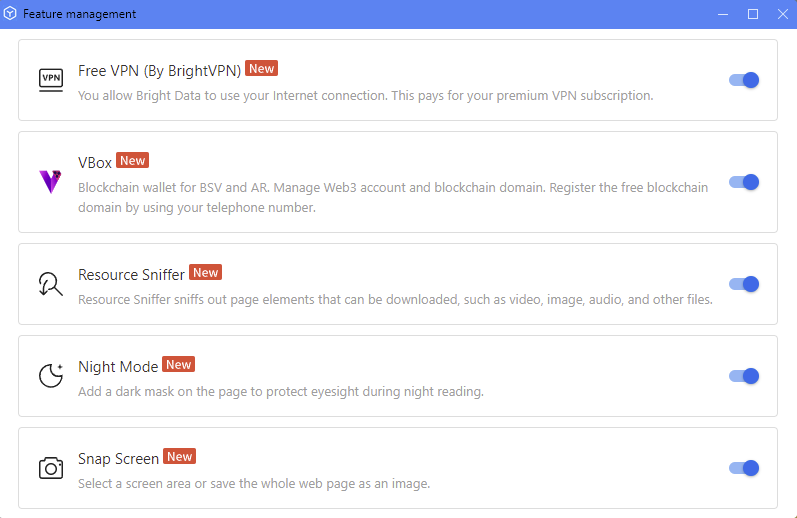This screenshot has width=797, height=518.
Task: Select the Resource Sniffer title
Action: pyautogui.click(x=131, y=275)
